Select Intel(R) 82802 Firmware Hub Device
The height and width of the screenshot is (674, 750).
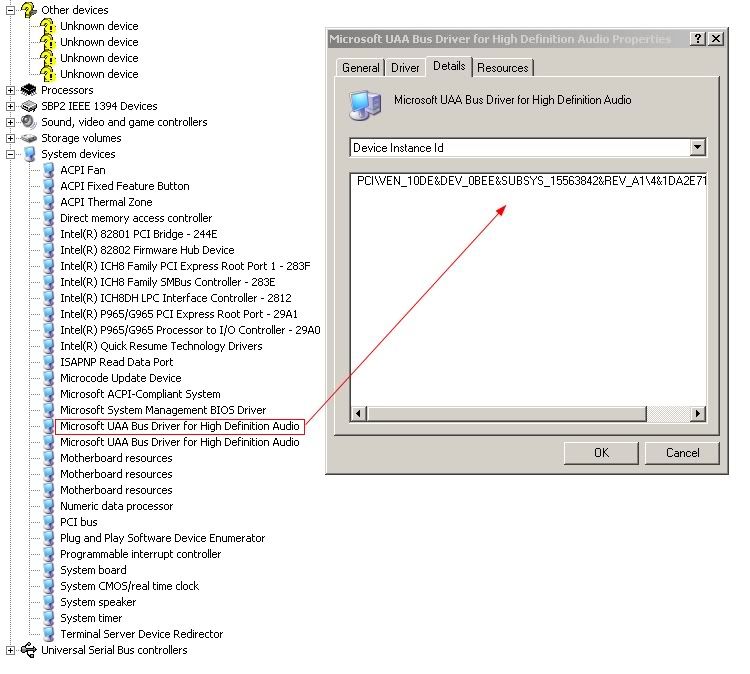click(147, 250)
